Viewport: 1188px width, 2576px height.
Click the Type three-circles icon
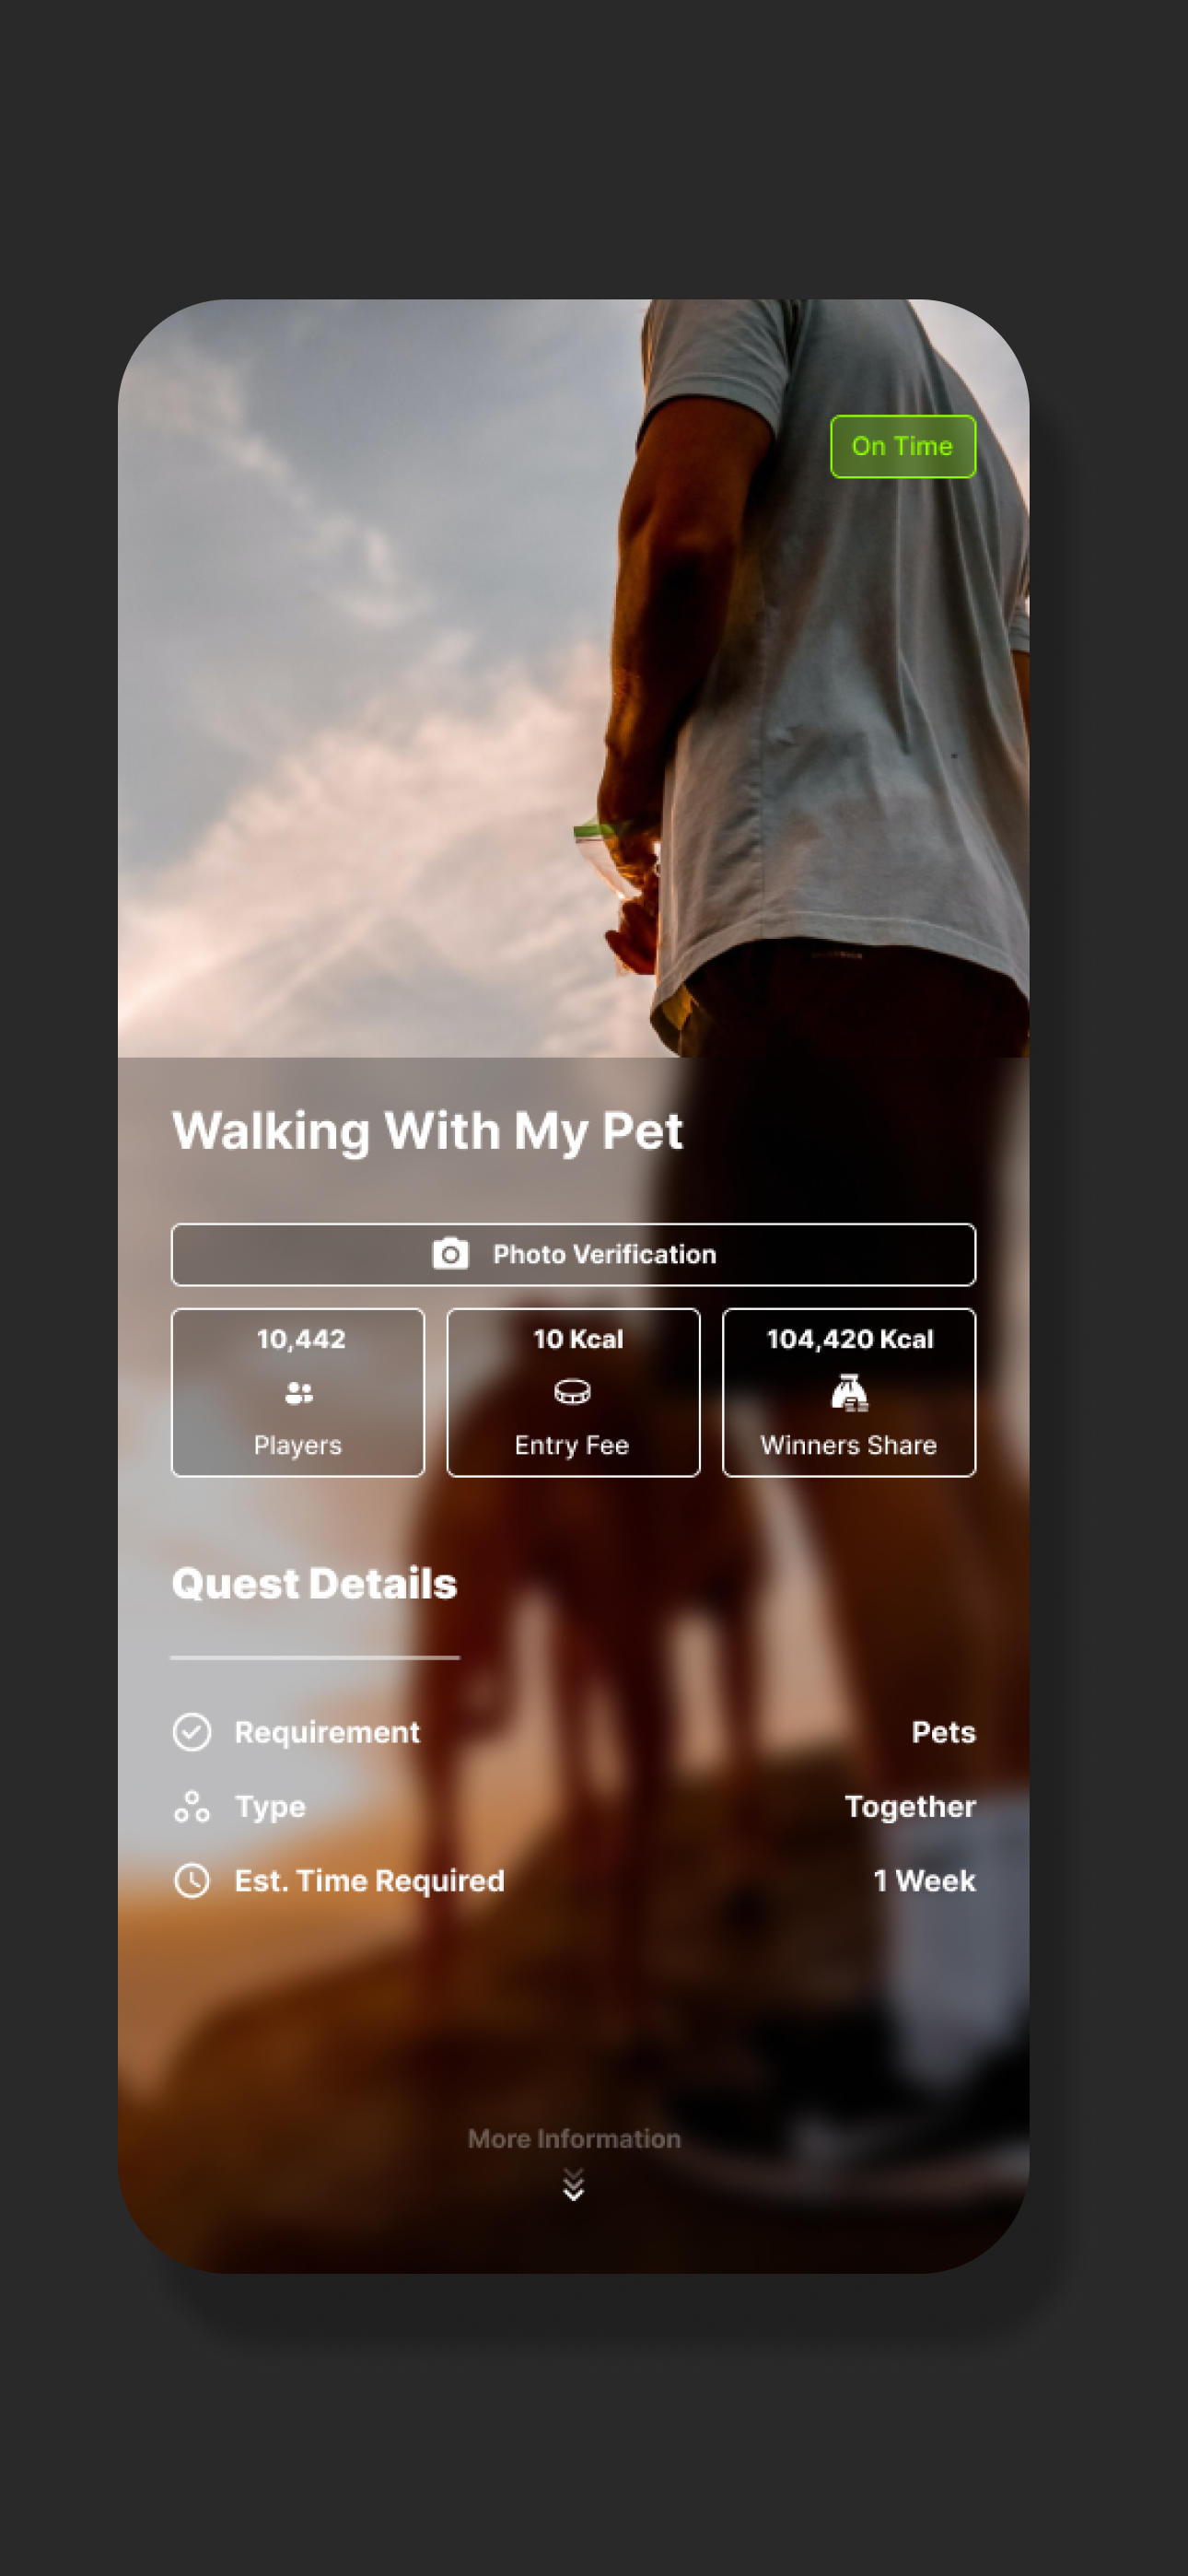(x=192, y=1806)
